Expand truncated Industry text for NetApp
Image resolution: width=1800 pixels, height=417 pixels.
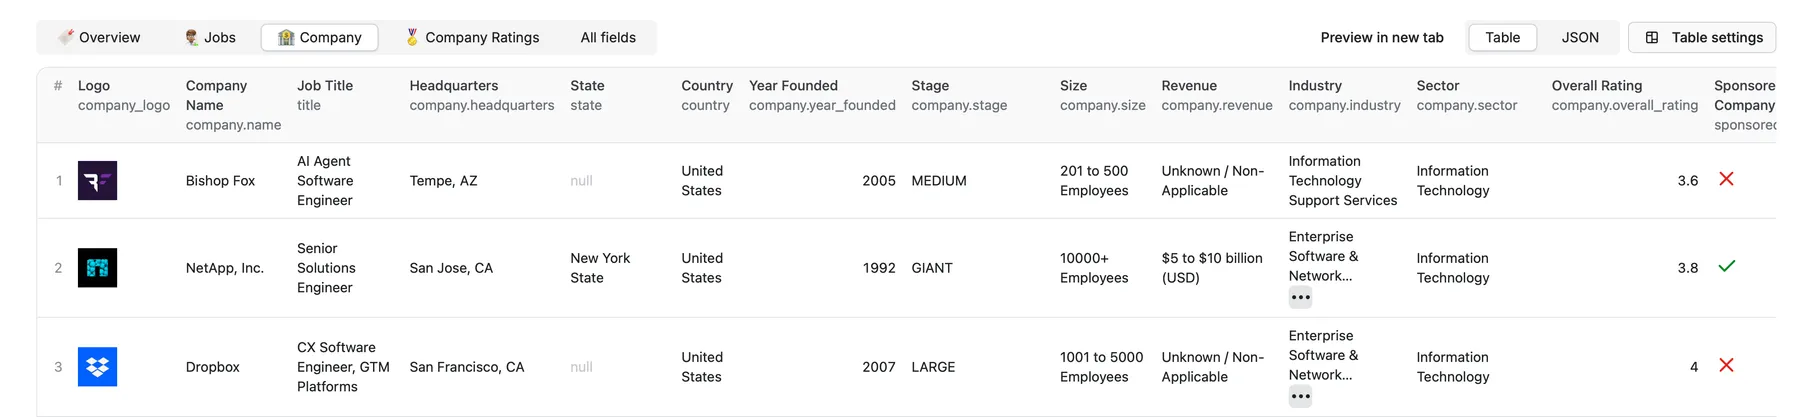pyautogui.click(x=1300, y=297)
